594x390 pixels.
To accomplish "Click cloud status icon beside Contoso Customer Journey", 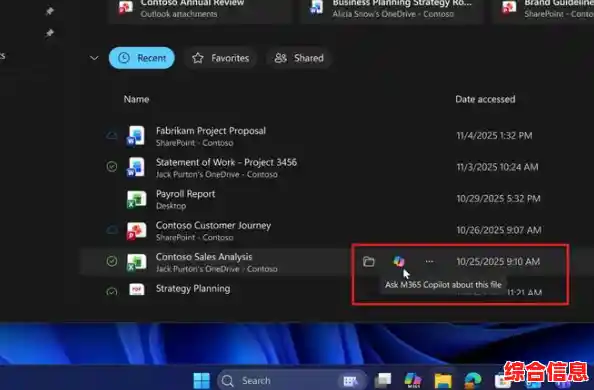I will 111,230.
